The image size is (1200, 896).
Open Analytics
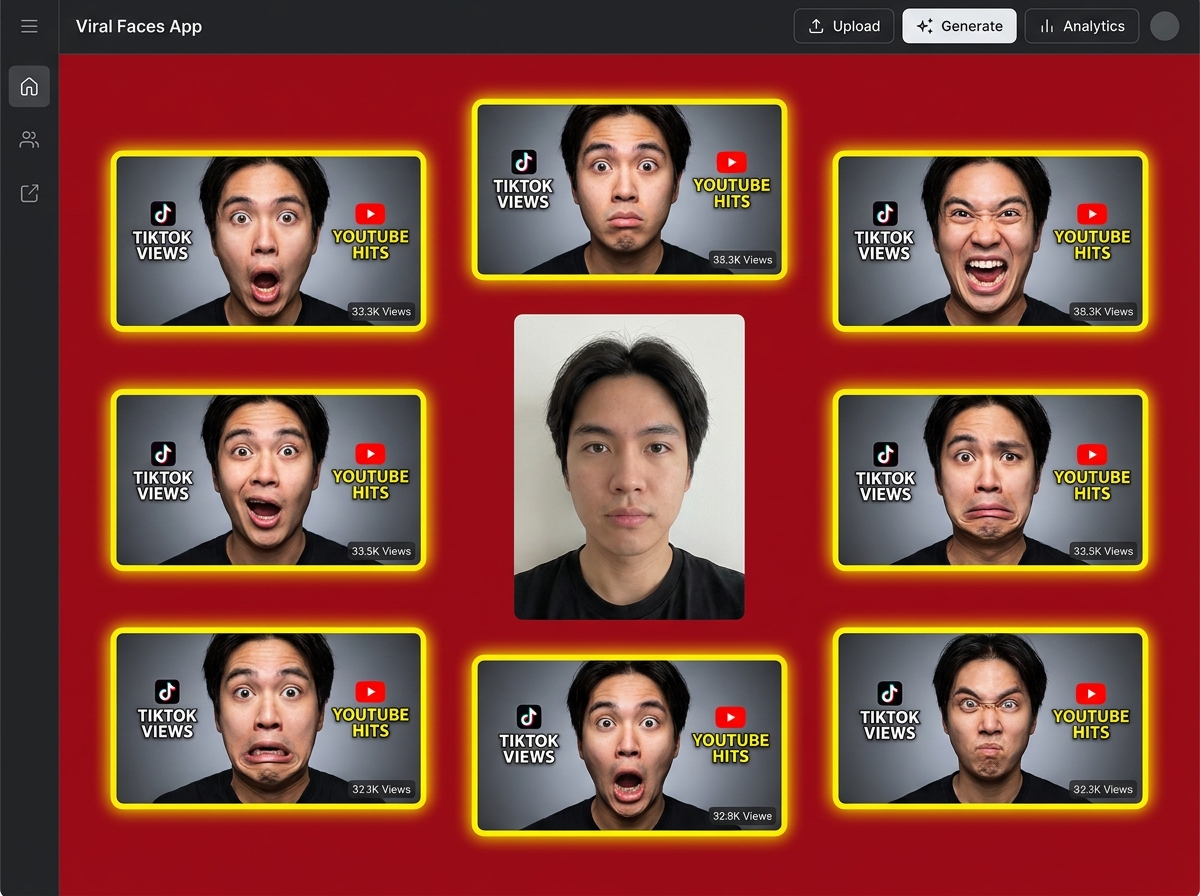click(x=1082, y=26)
